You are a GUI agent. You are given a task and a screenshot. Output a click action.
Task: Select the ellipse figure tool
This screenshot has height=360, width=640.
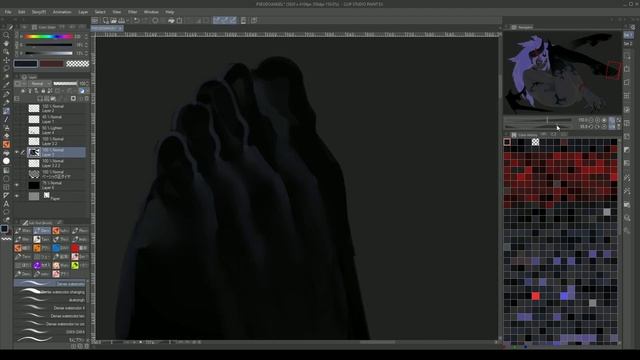coord(6,178)
